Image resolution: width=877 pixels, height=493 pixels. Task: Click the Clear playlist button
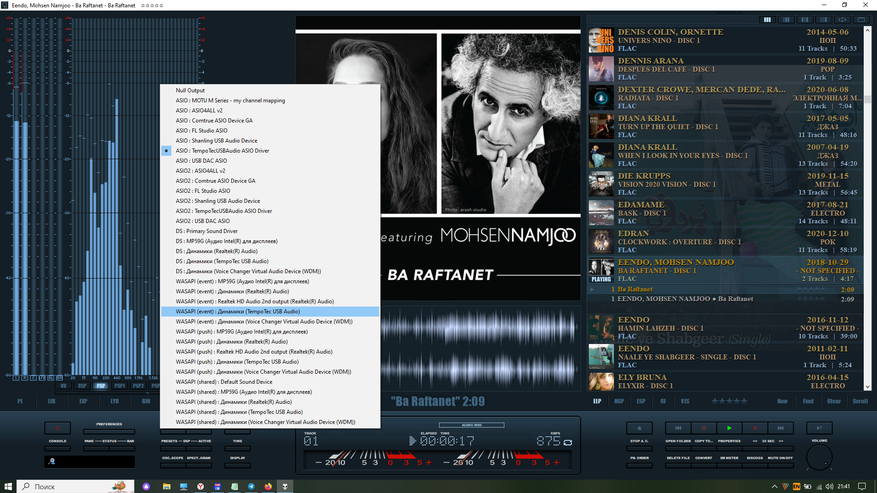coord(834,401)
